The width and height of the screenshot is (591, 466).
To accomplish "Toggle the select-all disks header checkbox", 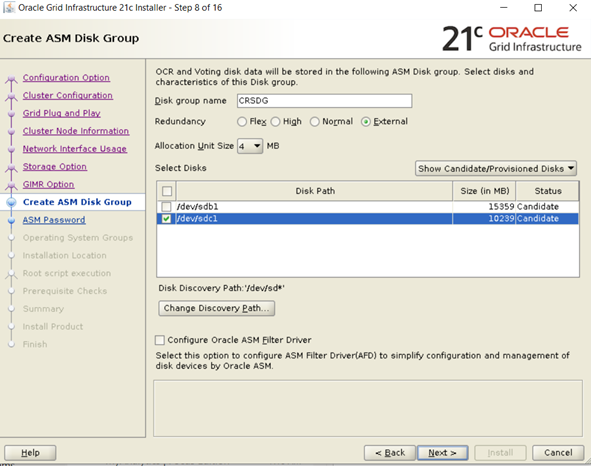I will [x=167, y=191].
